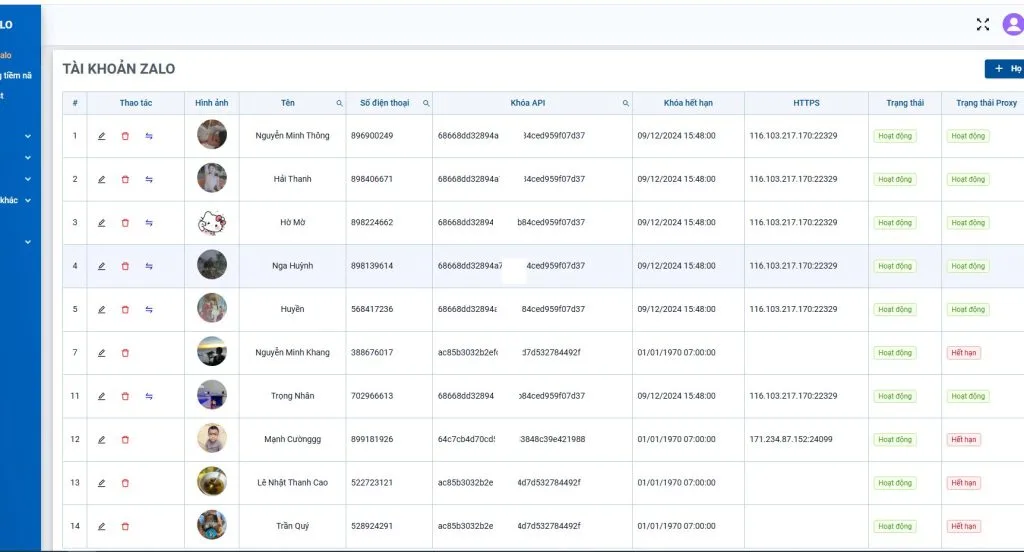This screenshot has height=552, width=1024.
Task: Expand the 'khác' sidebar menu chevron
Action: 28,200
